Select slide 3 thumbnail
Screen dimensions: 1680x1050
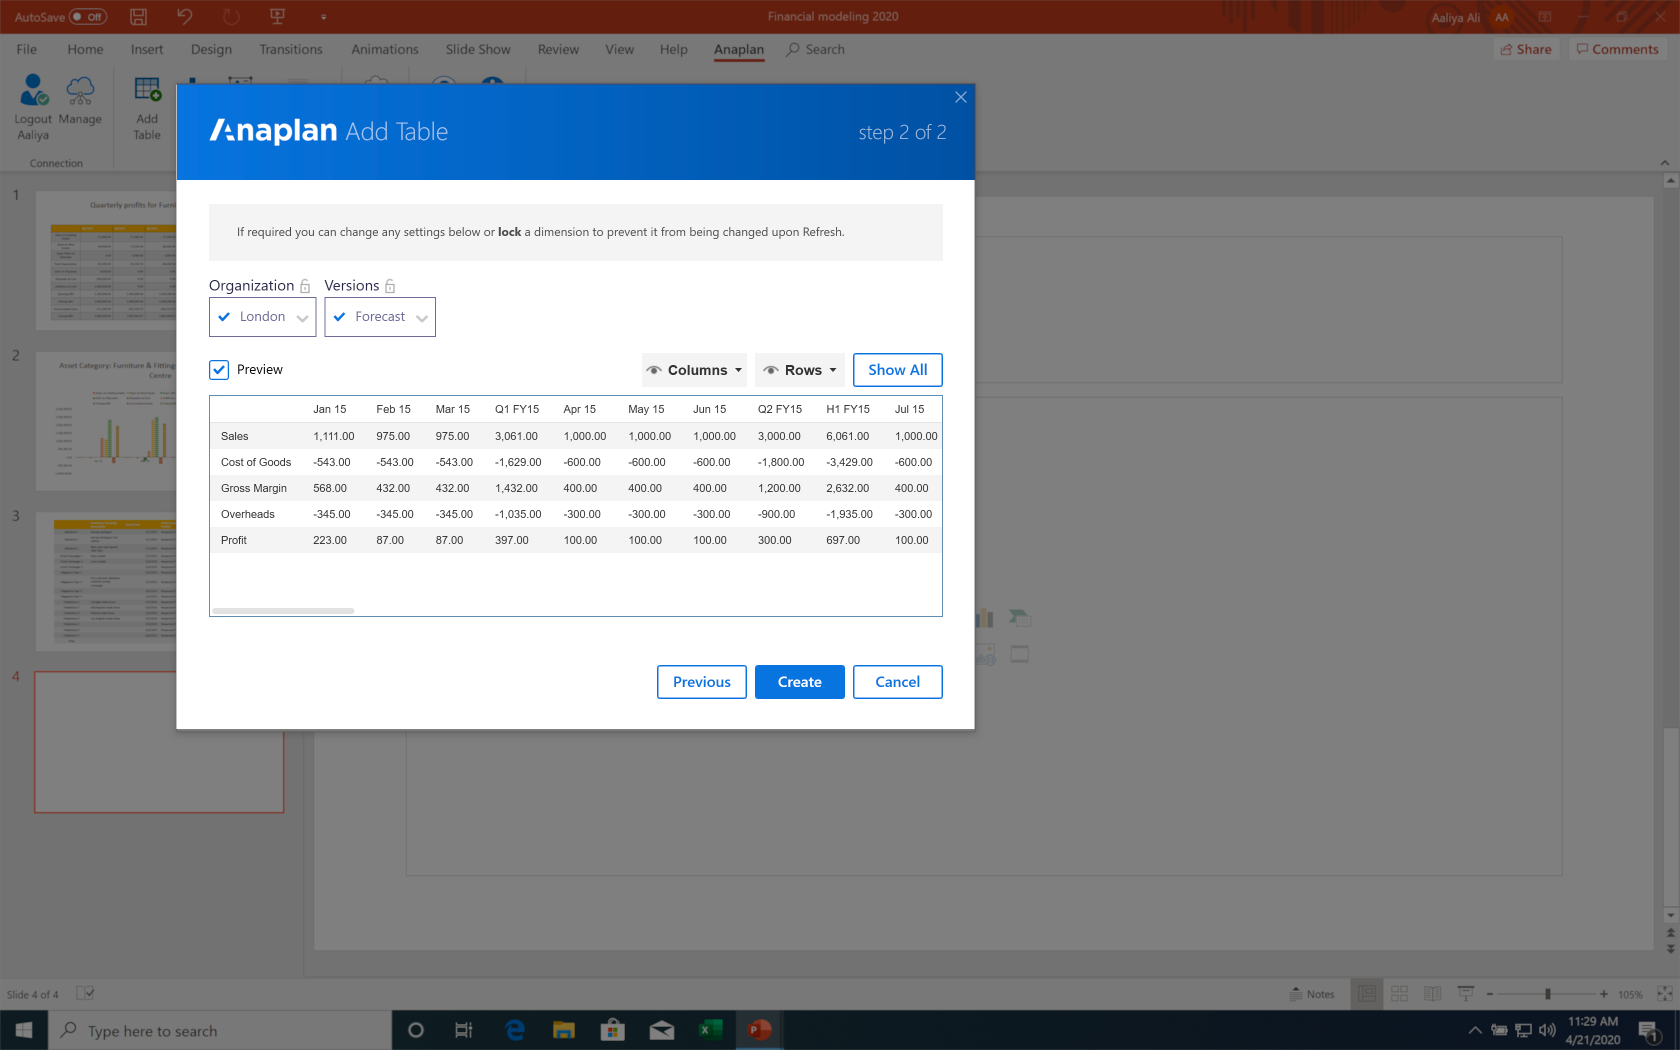pyautogui.click(x=106, y=581)
